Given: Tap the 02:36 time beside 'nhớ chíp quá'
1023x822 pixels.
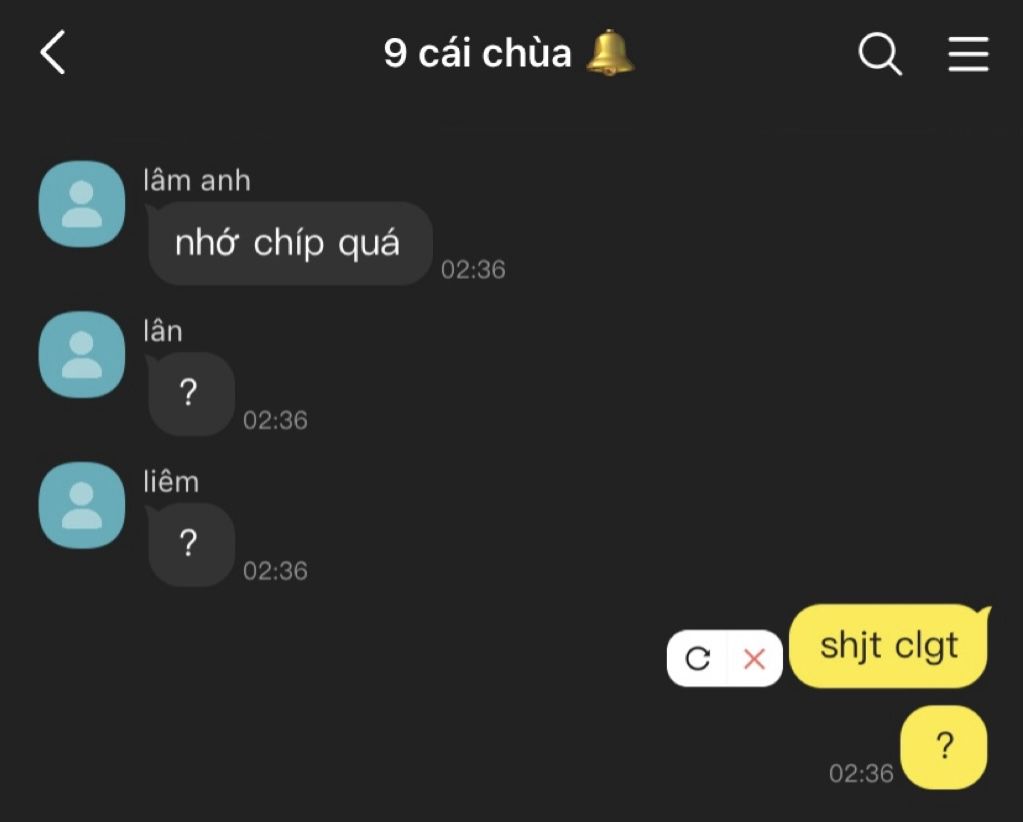Looking at the screenshot, I should click(x=473, y=269).
